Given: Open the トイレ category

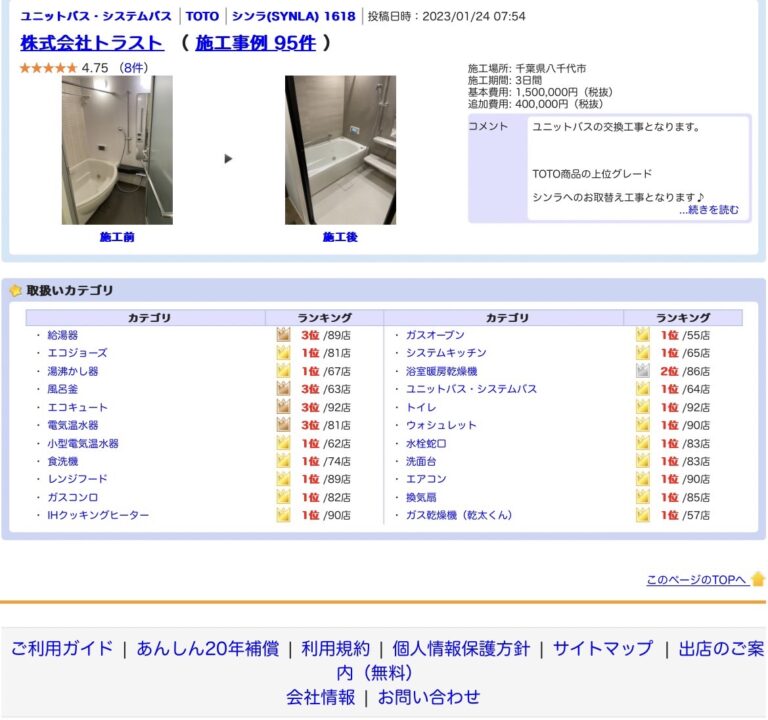Looking at the screenshot, I should point(421,407).
